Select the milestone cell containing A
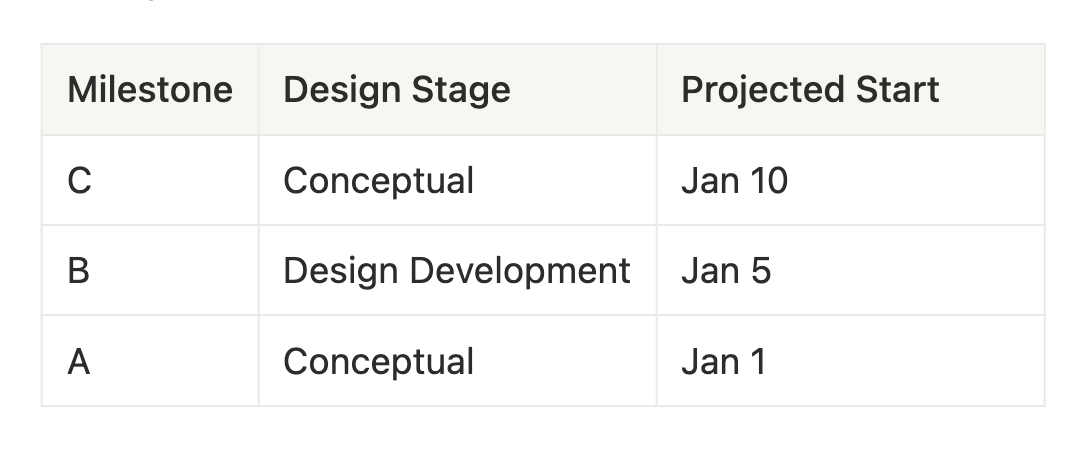Screen dimensions: 1090x452 click(150, 361)
